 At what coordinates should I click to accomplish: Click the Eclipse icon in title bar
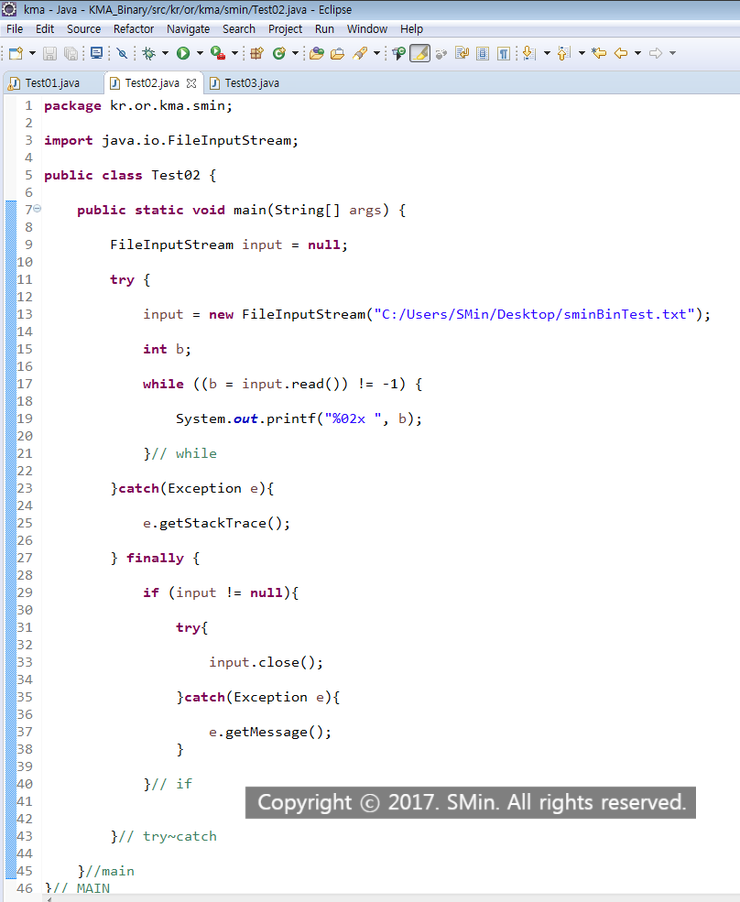(9, 9)
